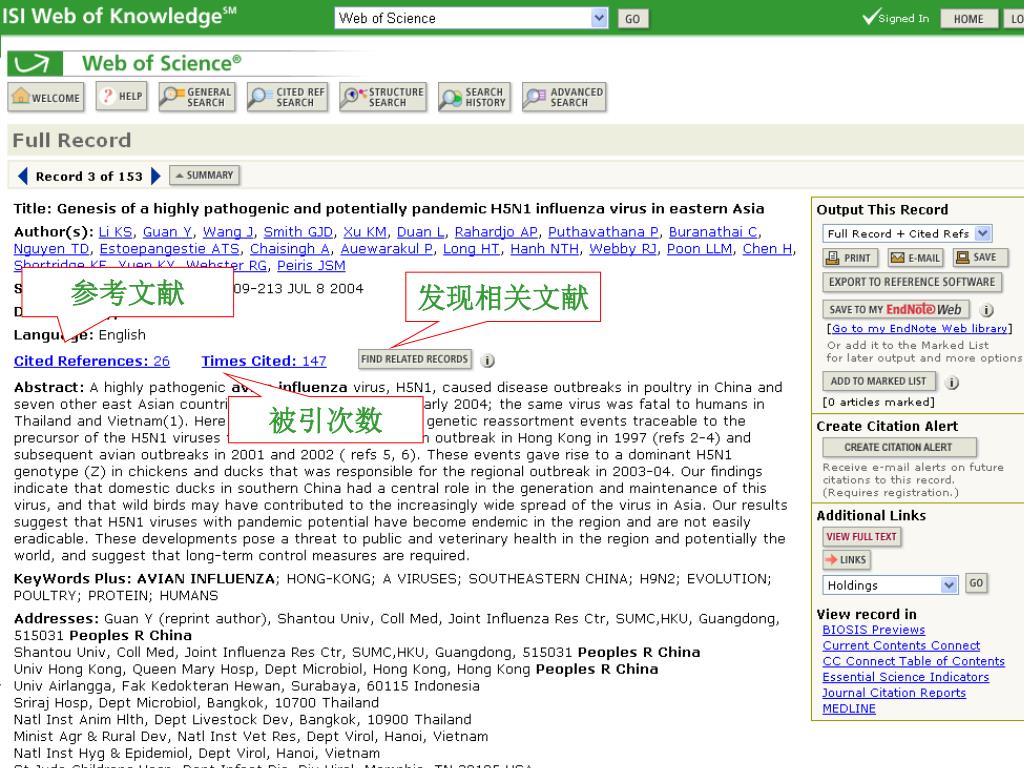View record in MEDLINE
Viewport: 1024px width, 768px height.
pyautogui.click(x=849, y=709)
